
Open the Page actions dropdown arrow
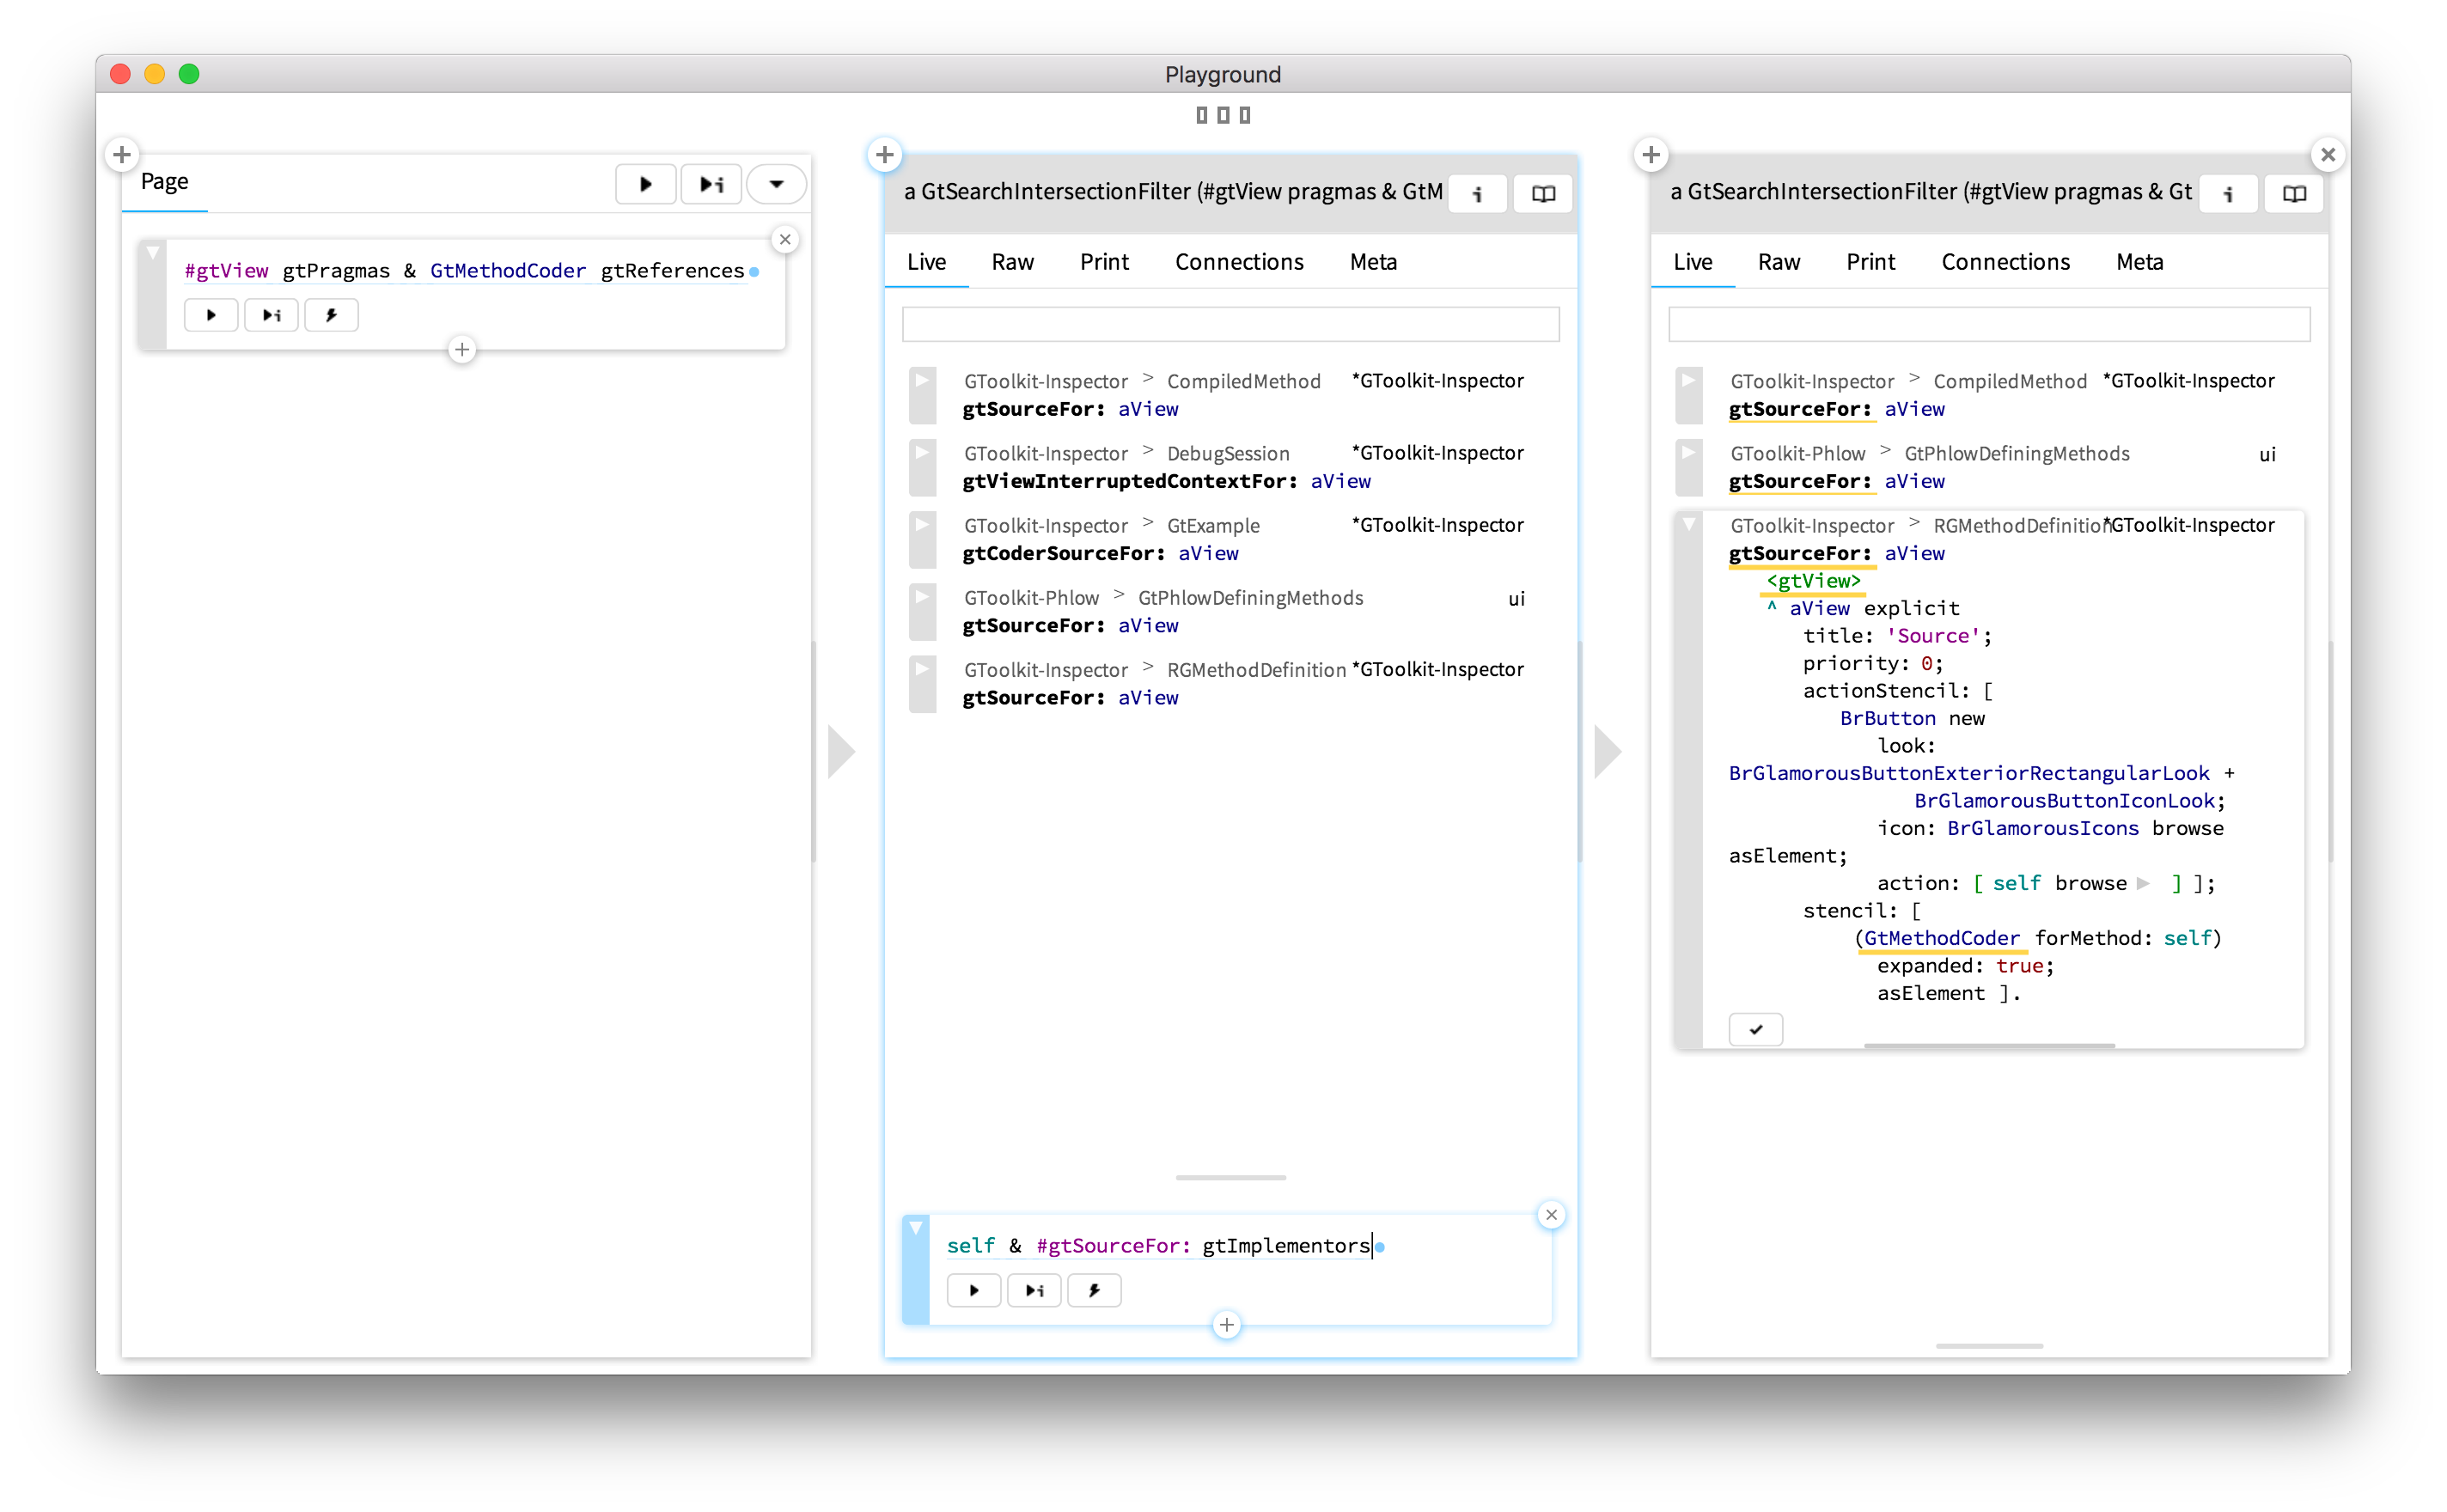click(776, 183)
